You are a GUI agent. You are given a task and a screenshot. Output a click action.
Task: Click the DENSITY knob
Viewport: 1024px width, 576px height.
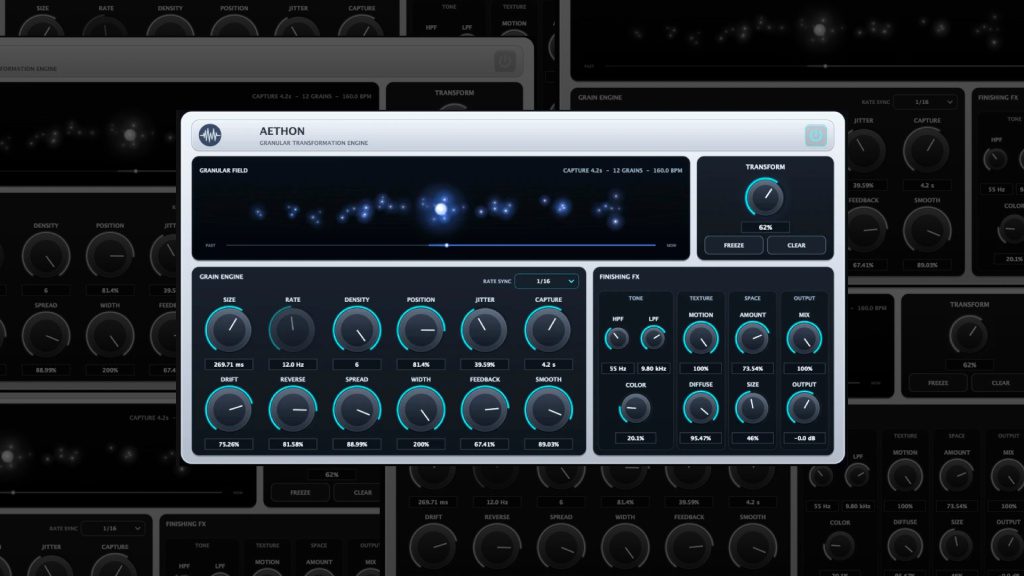coord(357,330)
